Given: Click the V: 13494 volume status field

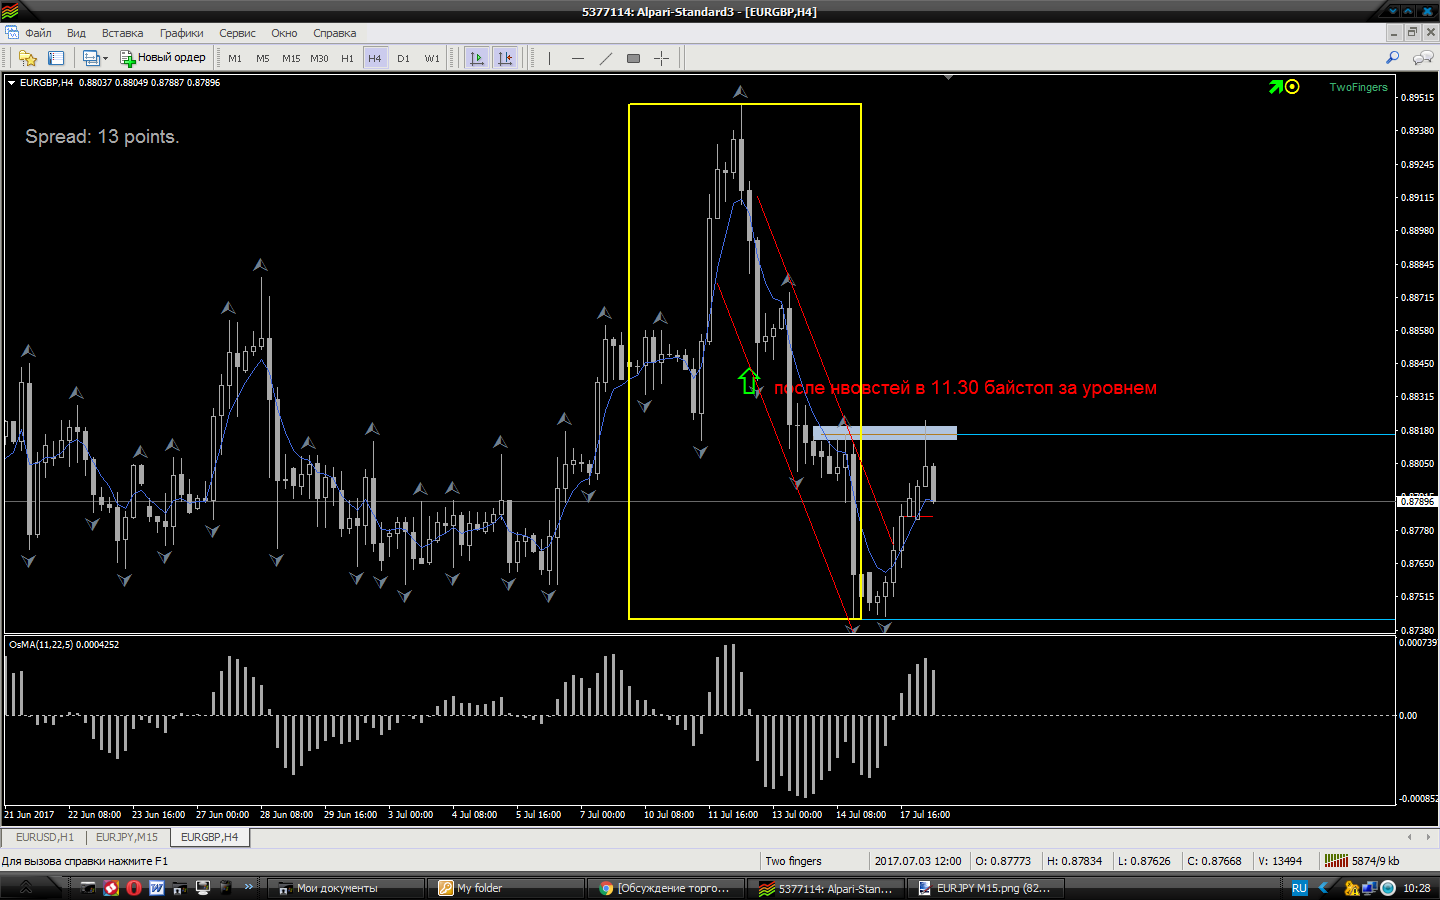Looking at the screenshot, I should tap(1280, 861).
